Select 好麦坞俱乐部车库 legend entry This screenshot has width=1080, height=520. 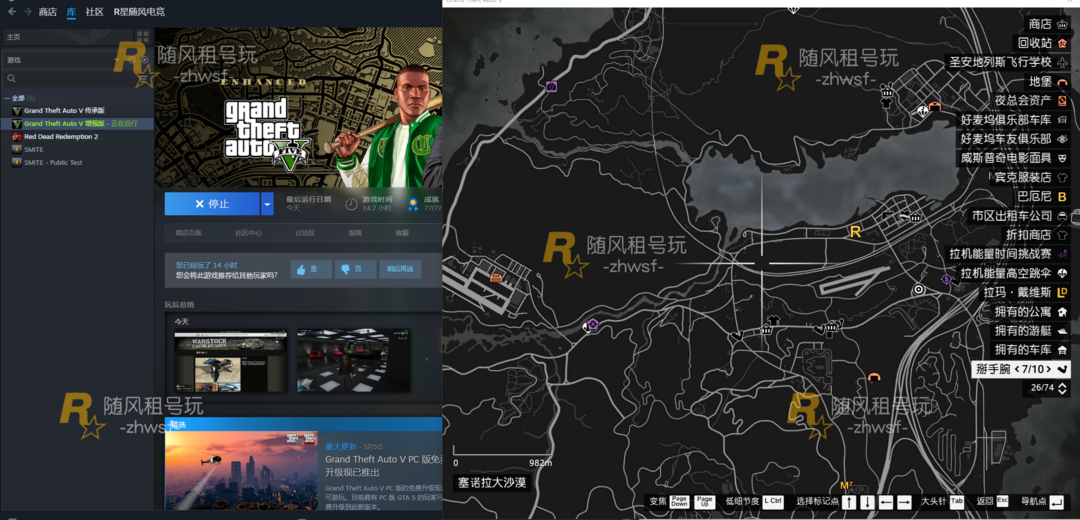(1014, 120)
